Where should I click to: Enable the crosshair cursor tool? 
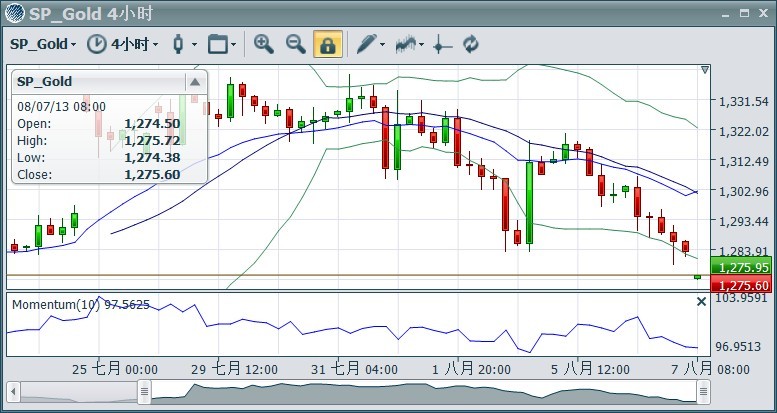pyautogui.click(x=442, y=44)
